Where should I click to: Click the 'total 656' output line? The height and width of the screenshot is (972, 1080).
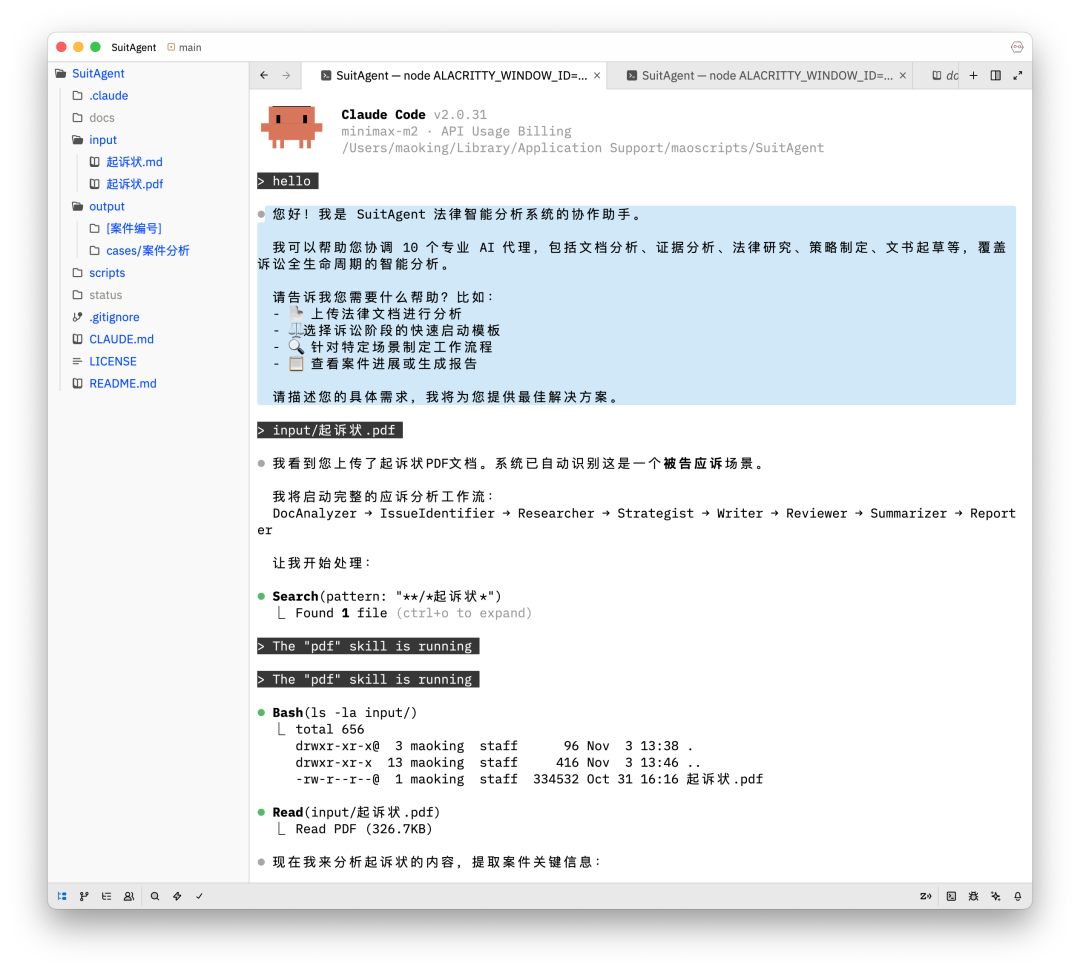click(x=330, y=730)
